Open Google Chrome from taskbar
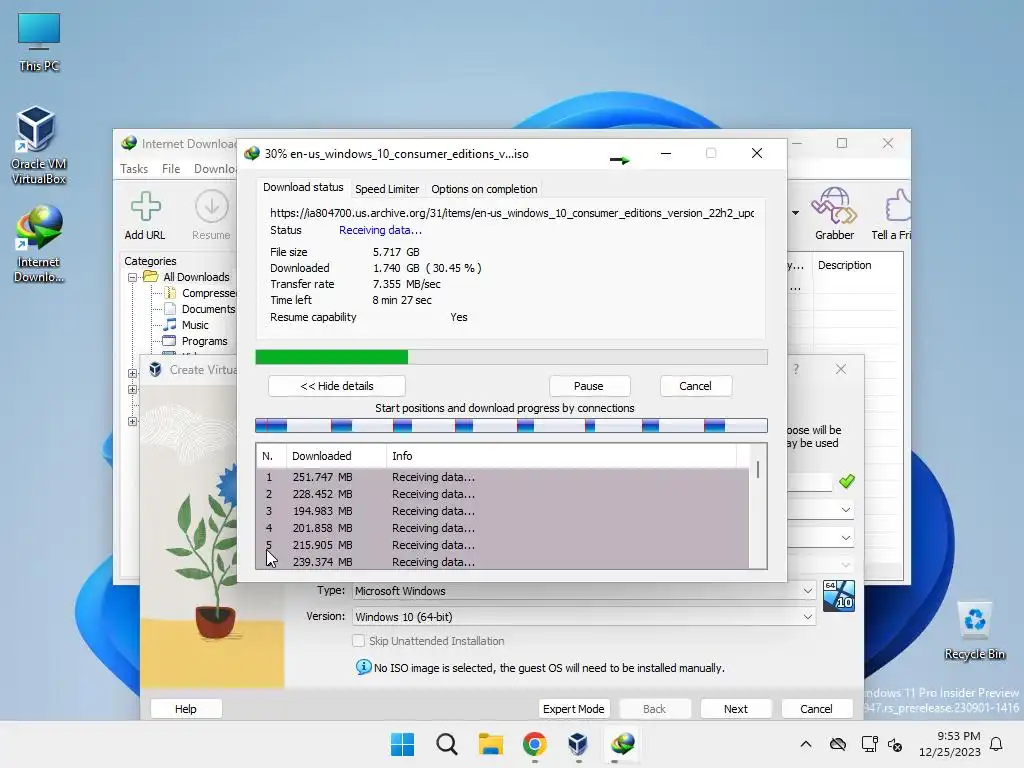Viewport: 1024px width, 768px height. click(534, 744)
